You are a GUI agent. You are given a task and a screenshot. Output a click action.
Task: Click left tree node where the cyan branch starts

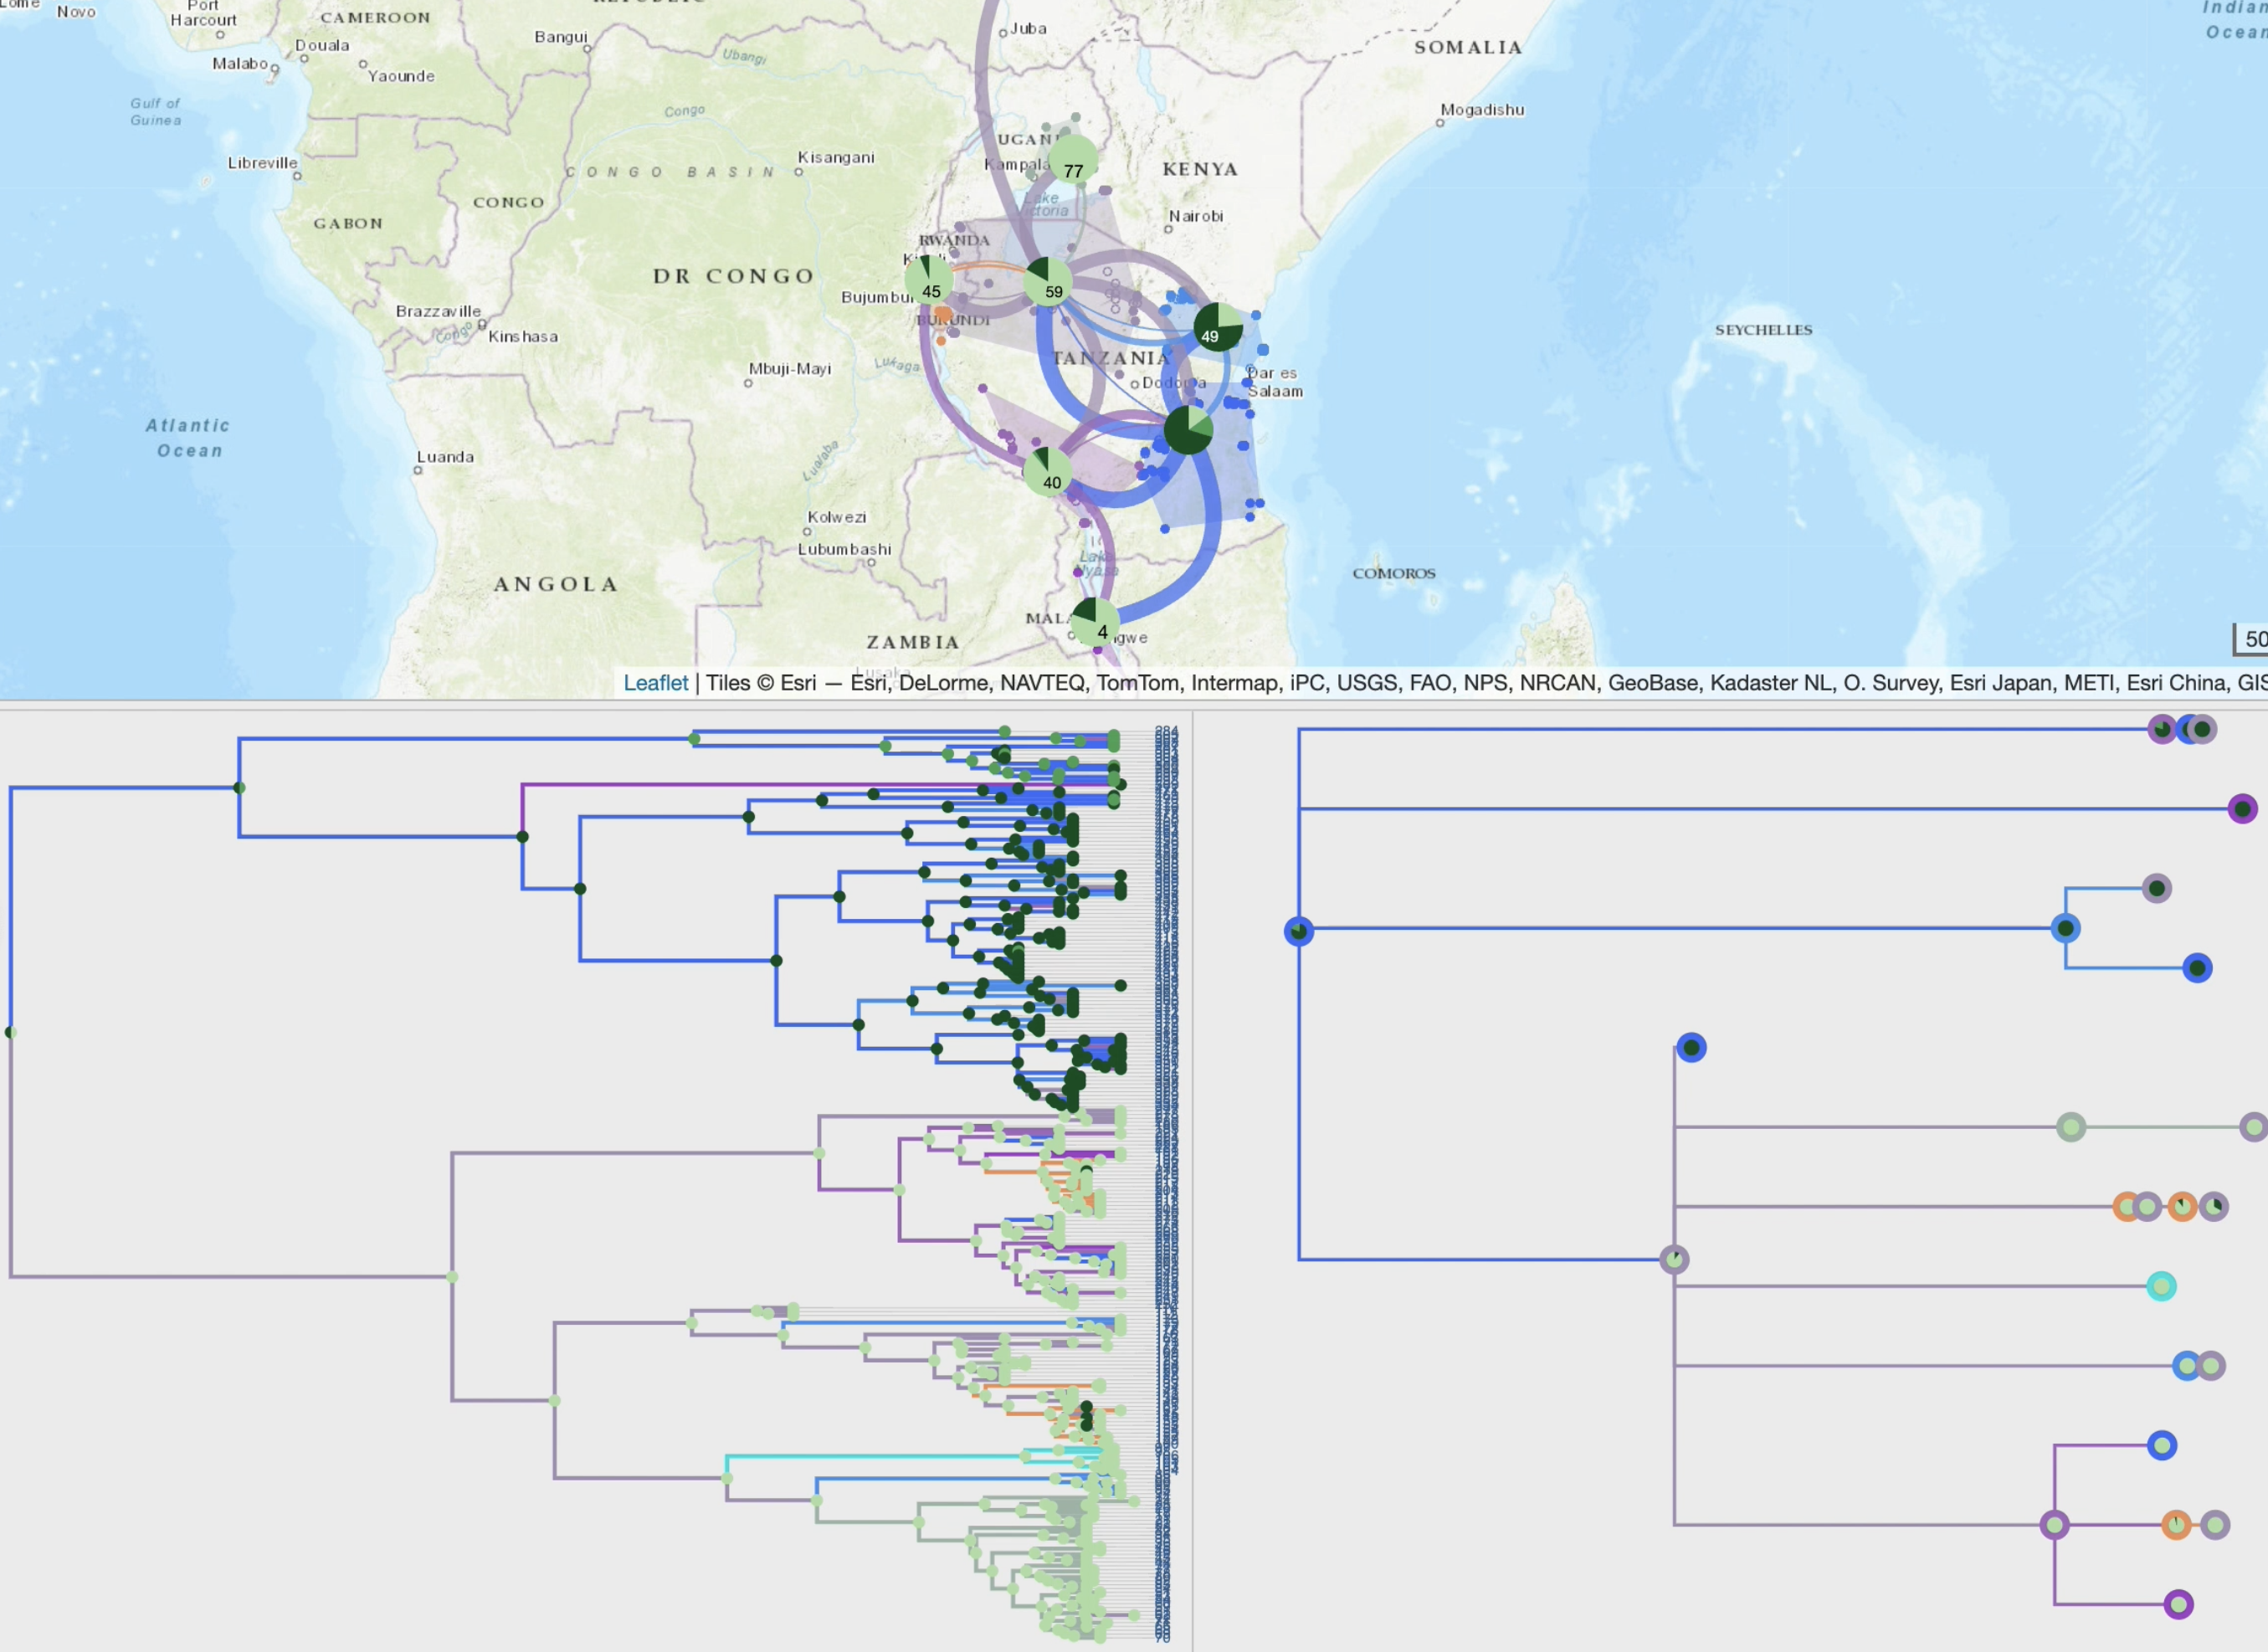(727, 1478)
